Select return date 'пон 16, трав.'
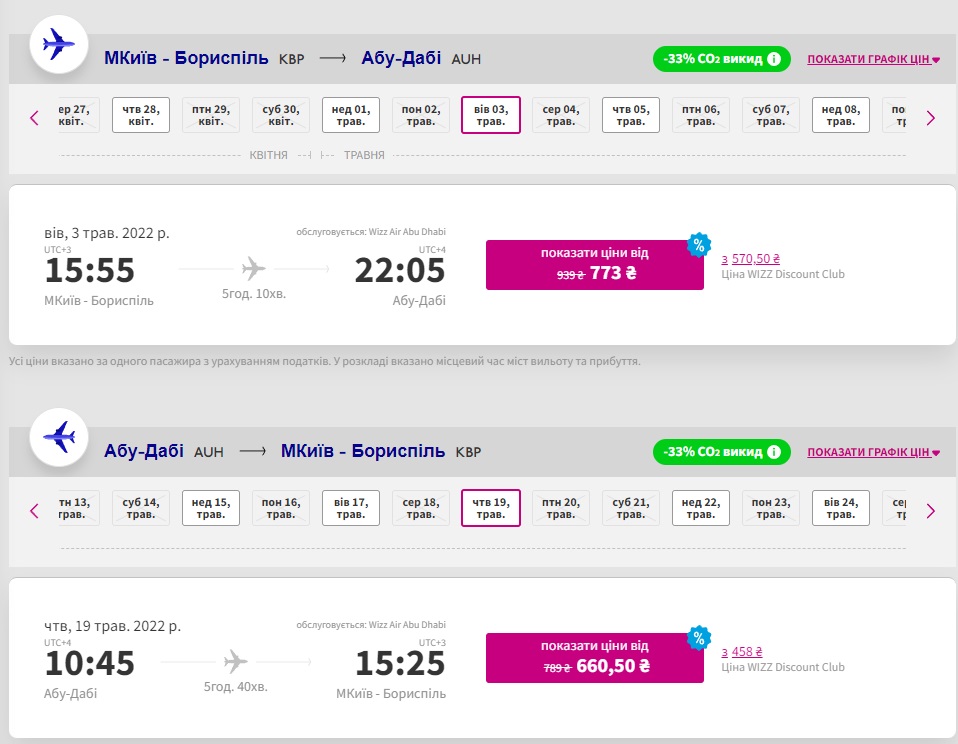This screenshot has width=958, height=744. [280, 508]
